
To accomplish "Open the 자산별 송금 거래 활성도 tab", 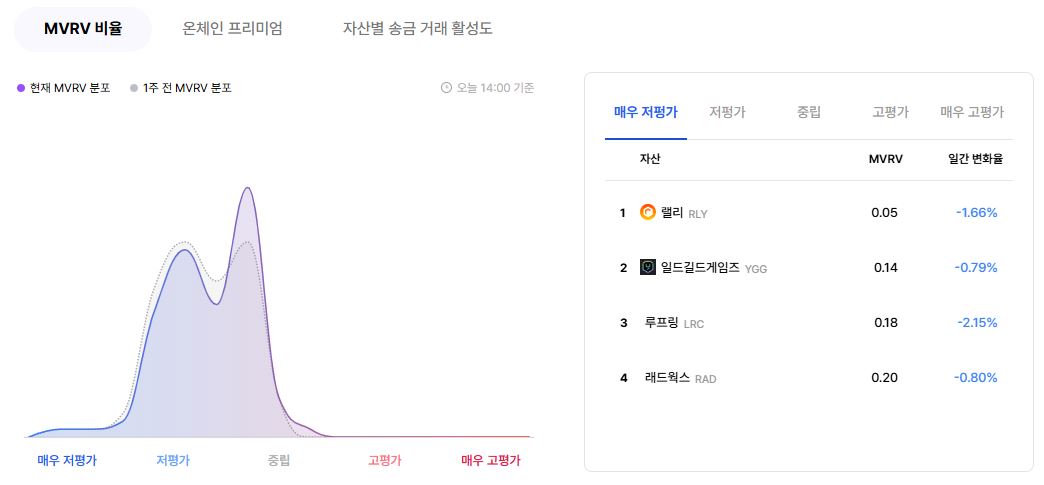I will pyautogui.click(x=417, y=29).
